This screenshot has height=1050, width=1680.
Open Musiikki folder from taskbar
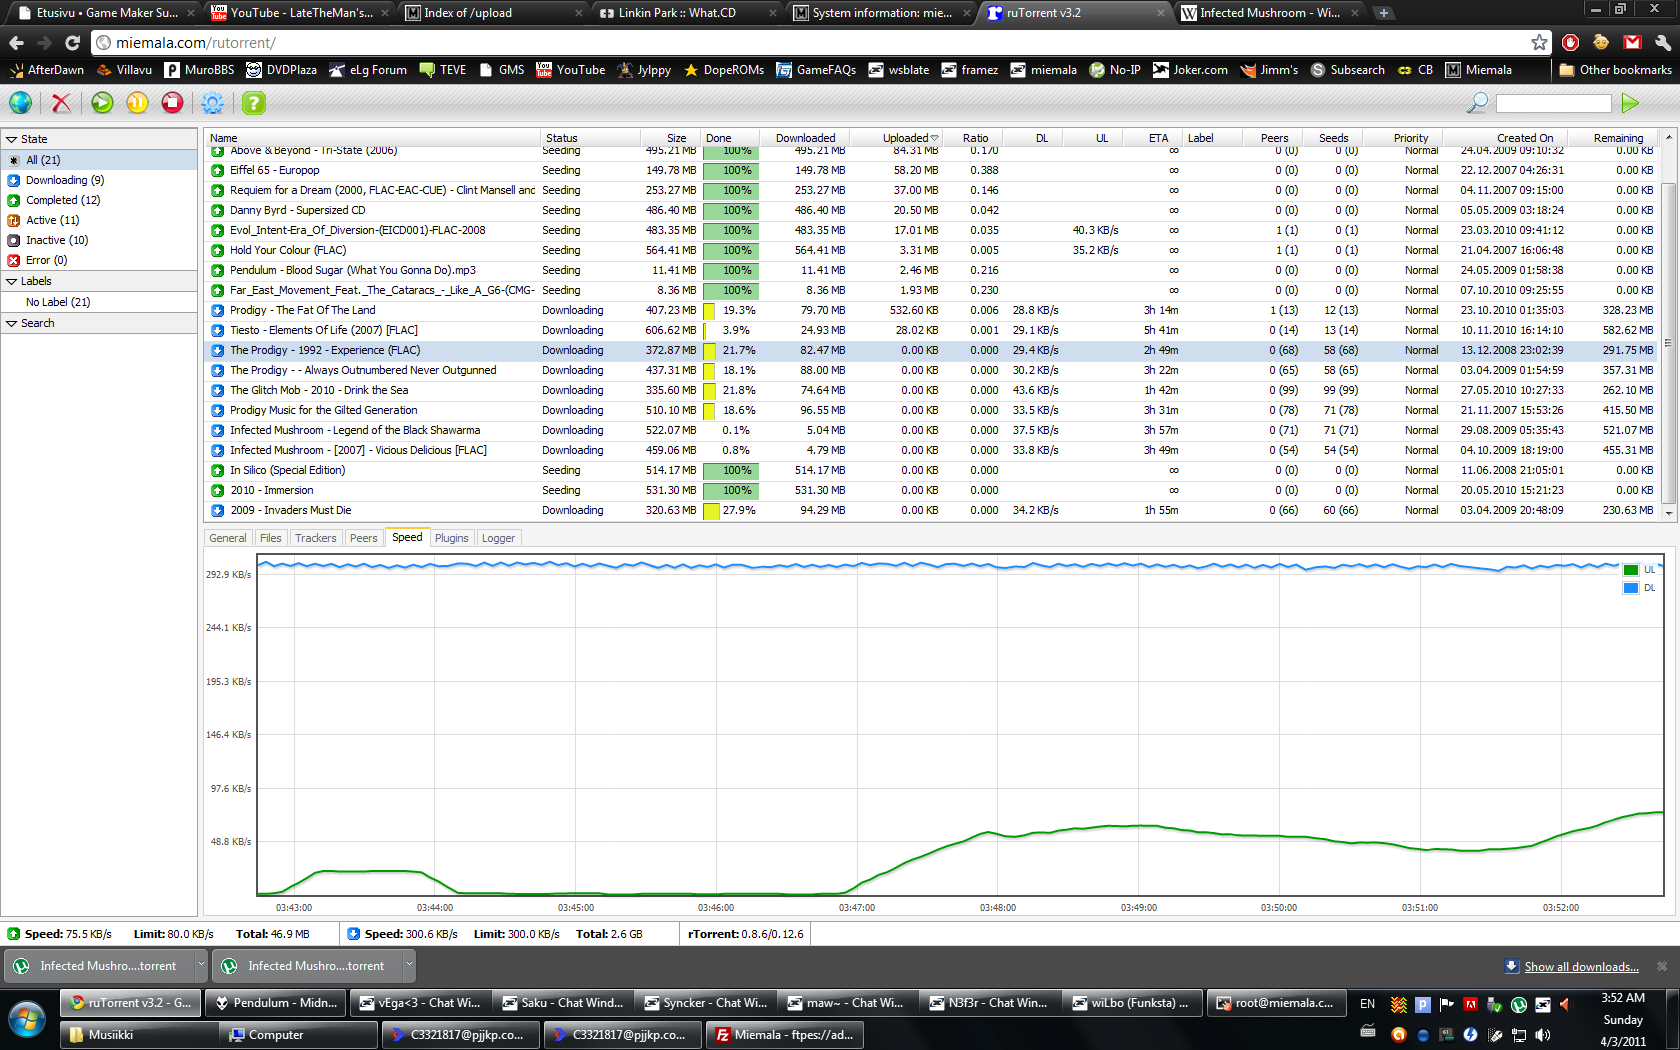[x=138, y=1035]
